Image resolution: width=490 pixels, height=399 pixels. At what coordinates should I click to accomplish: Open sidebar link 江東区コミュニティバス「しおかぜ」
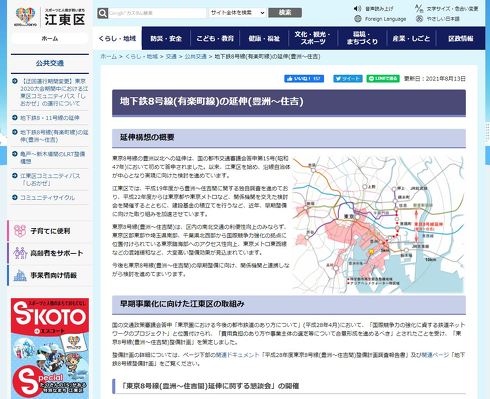tap(50, 179)
